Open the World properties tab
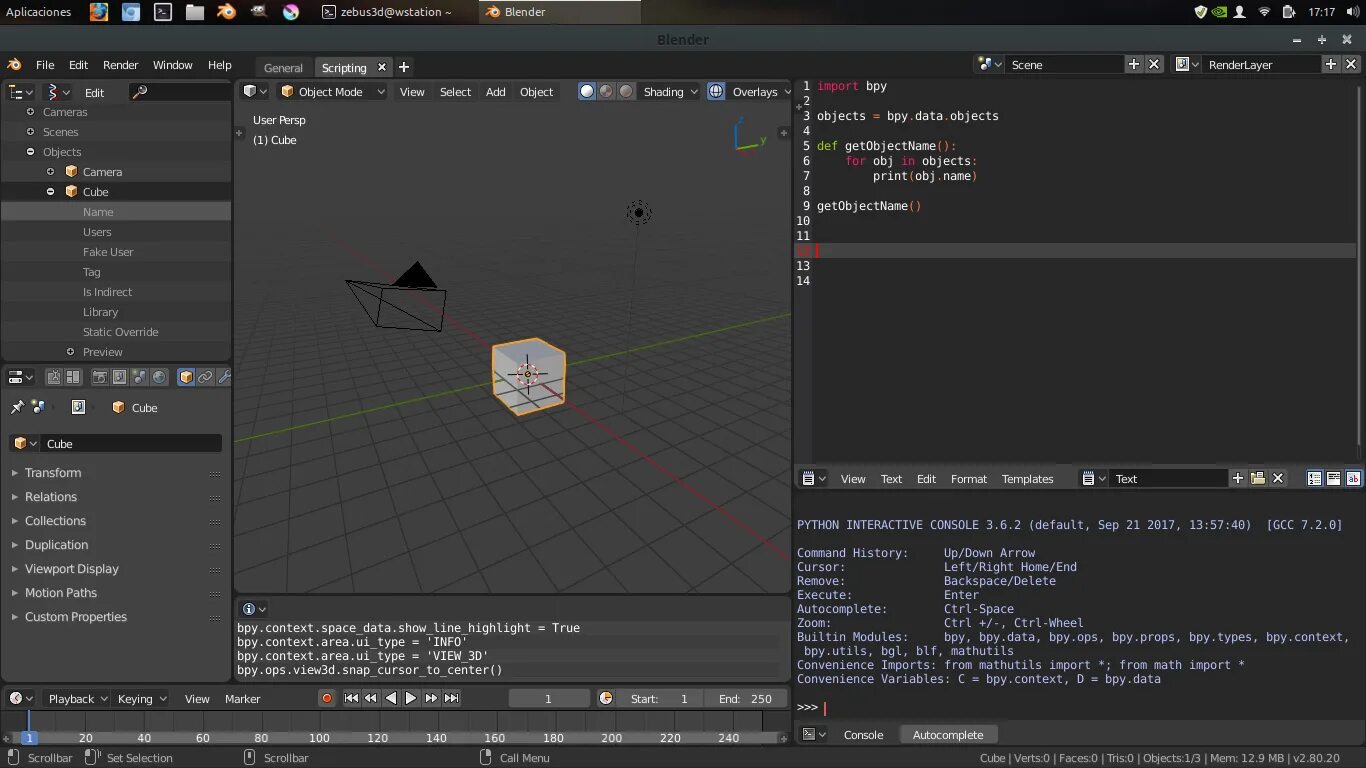 pos(159,377)
